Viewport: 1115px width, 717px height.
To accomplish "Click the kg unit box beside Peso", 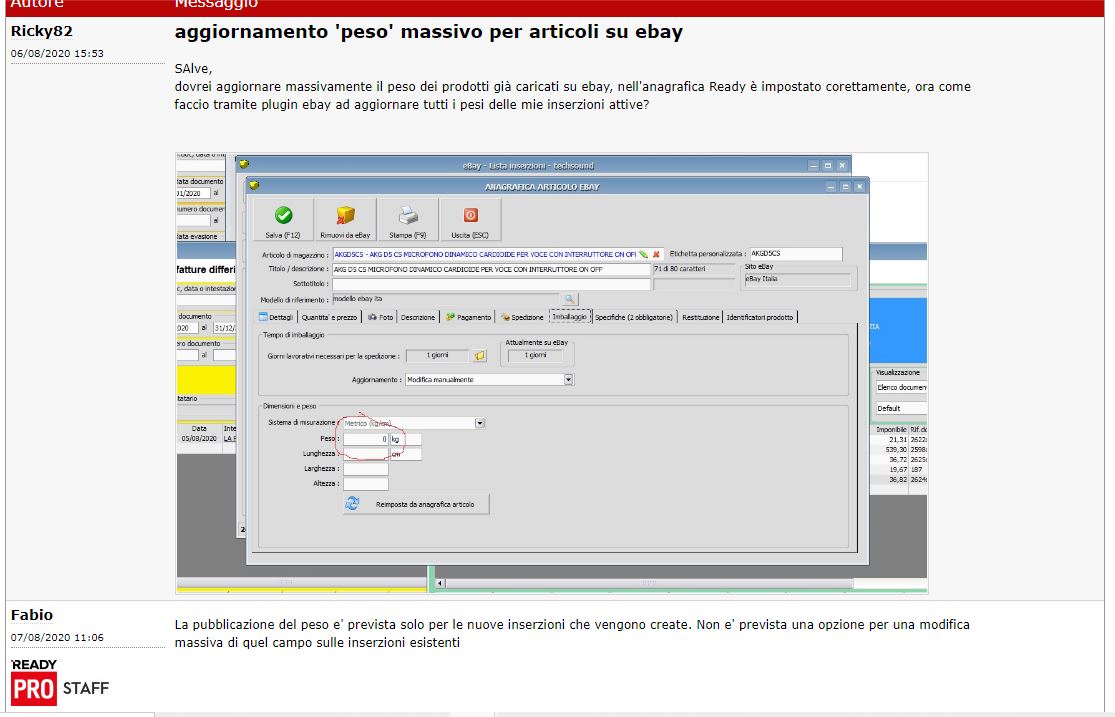I will pos(406,440).
